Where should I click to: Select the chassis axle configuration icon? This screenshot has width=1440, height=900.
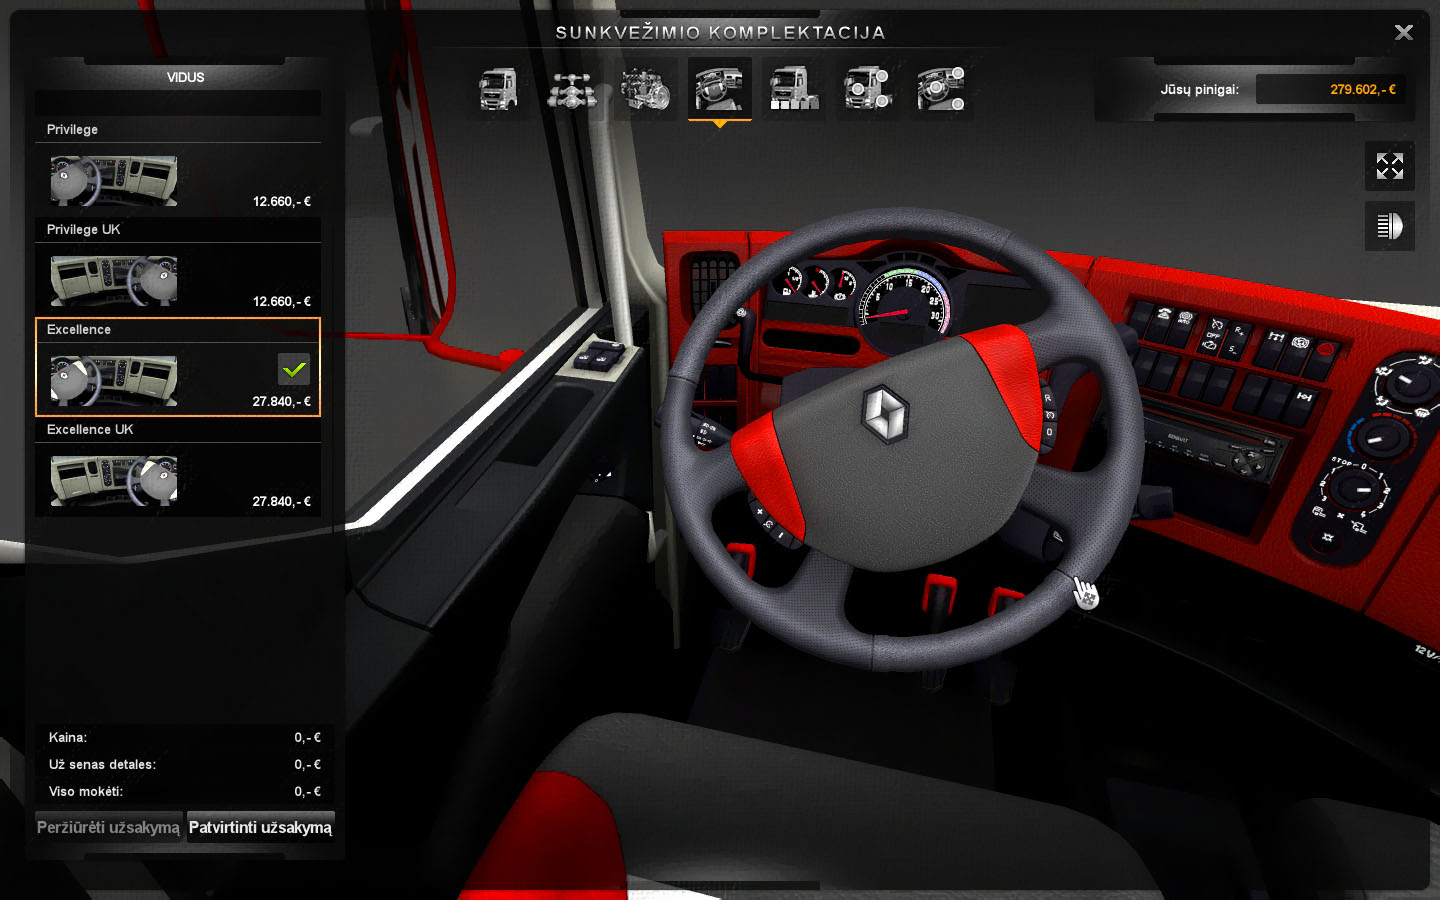tap(571, 89)
